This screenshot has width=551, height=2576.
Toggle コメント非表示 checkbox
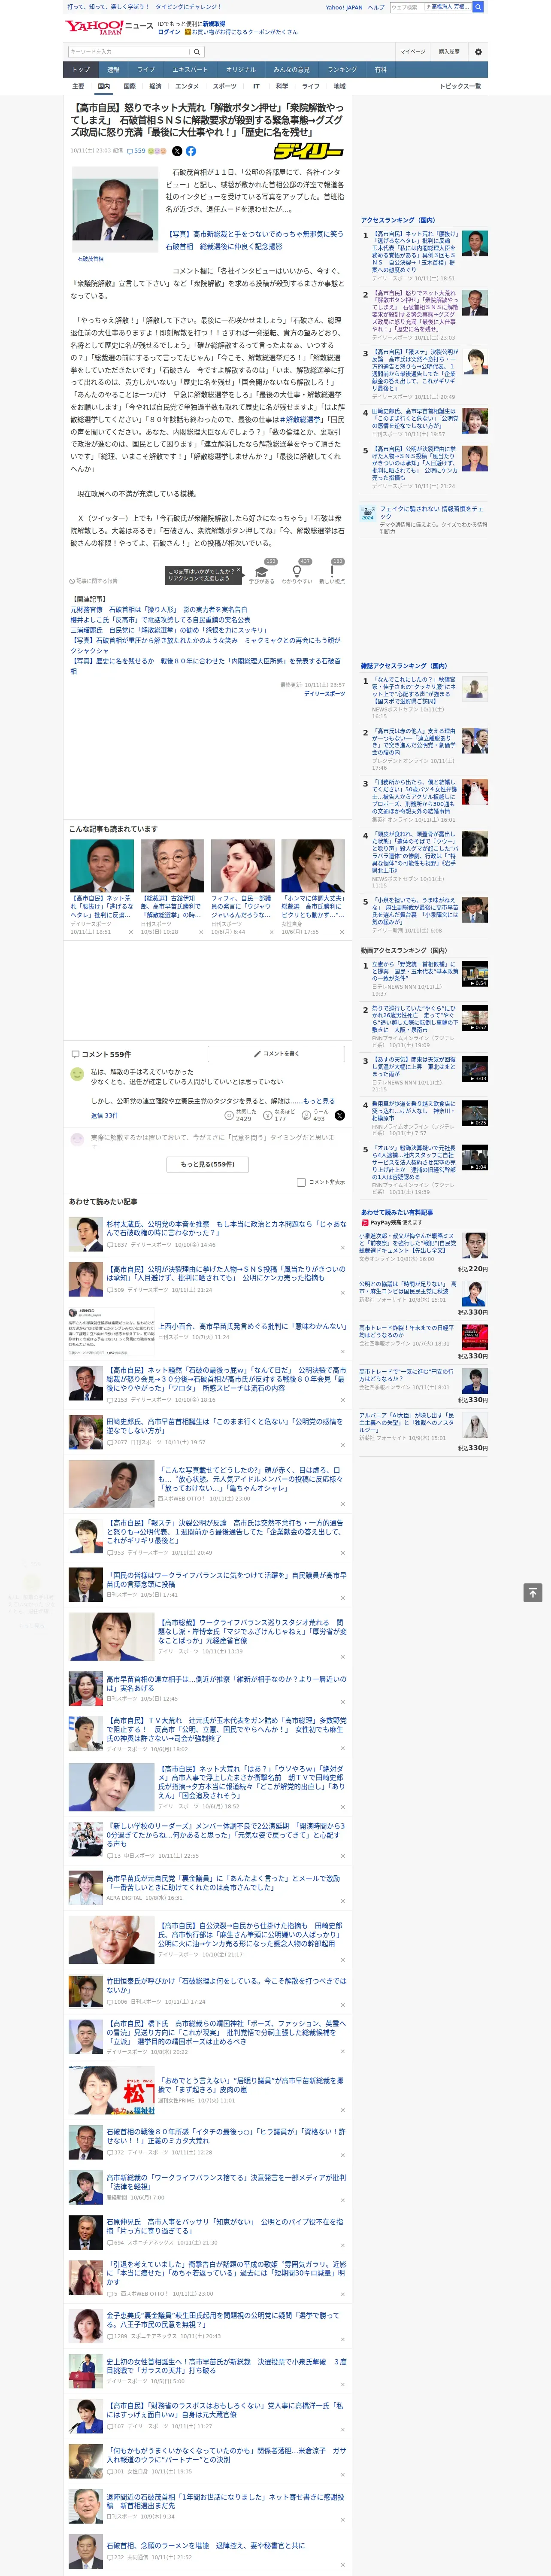click(301, 1182)
